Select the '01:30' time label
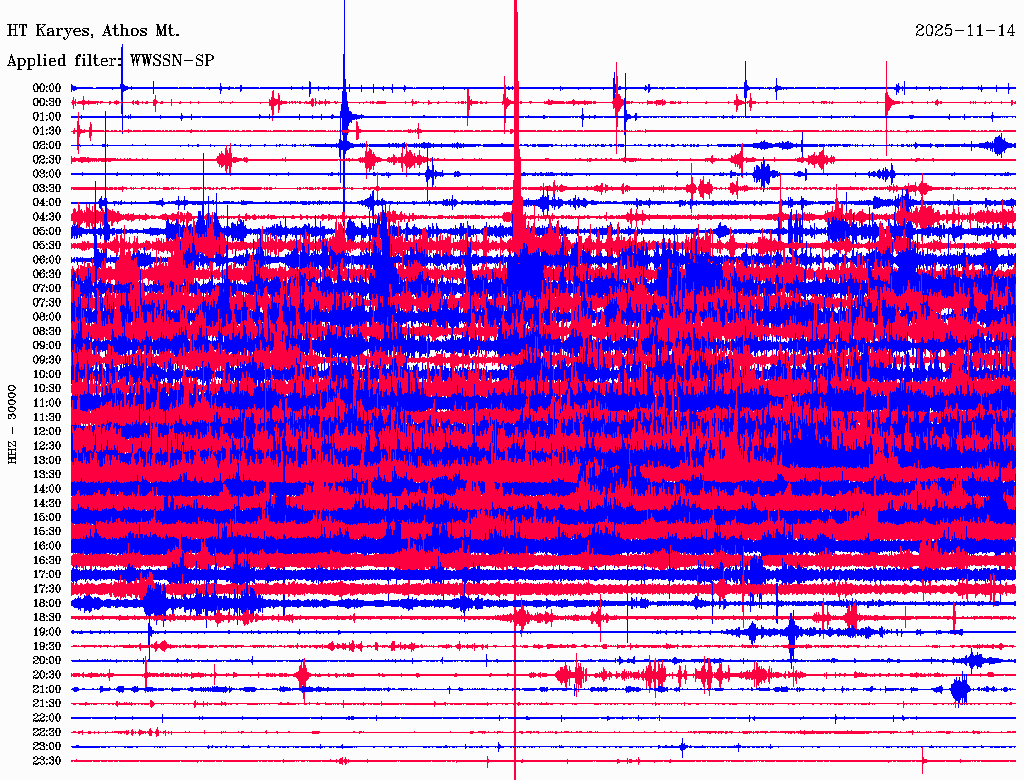 point(47,131)
